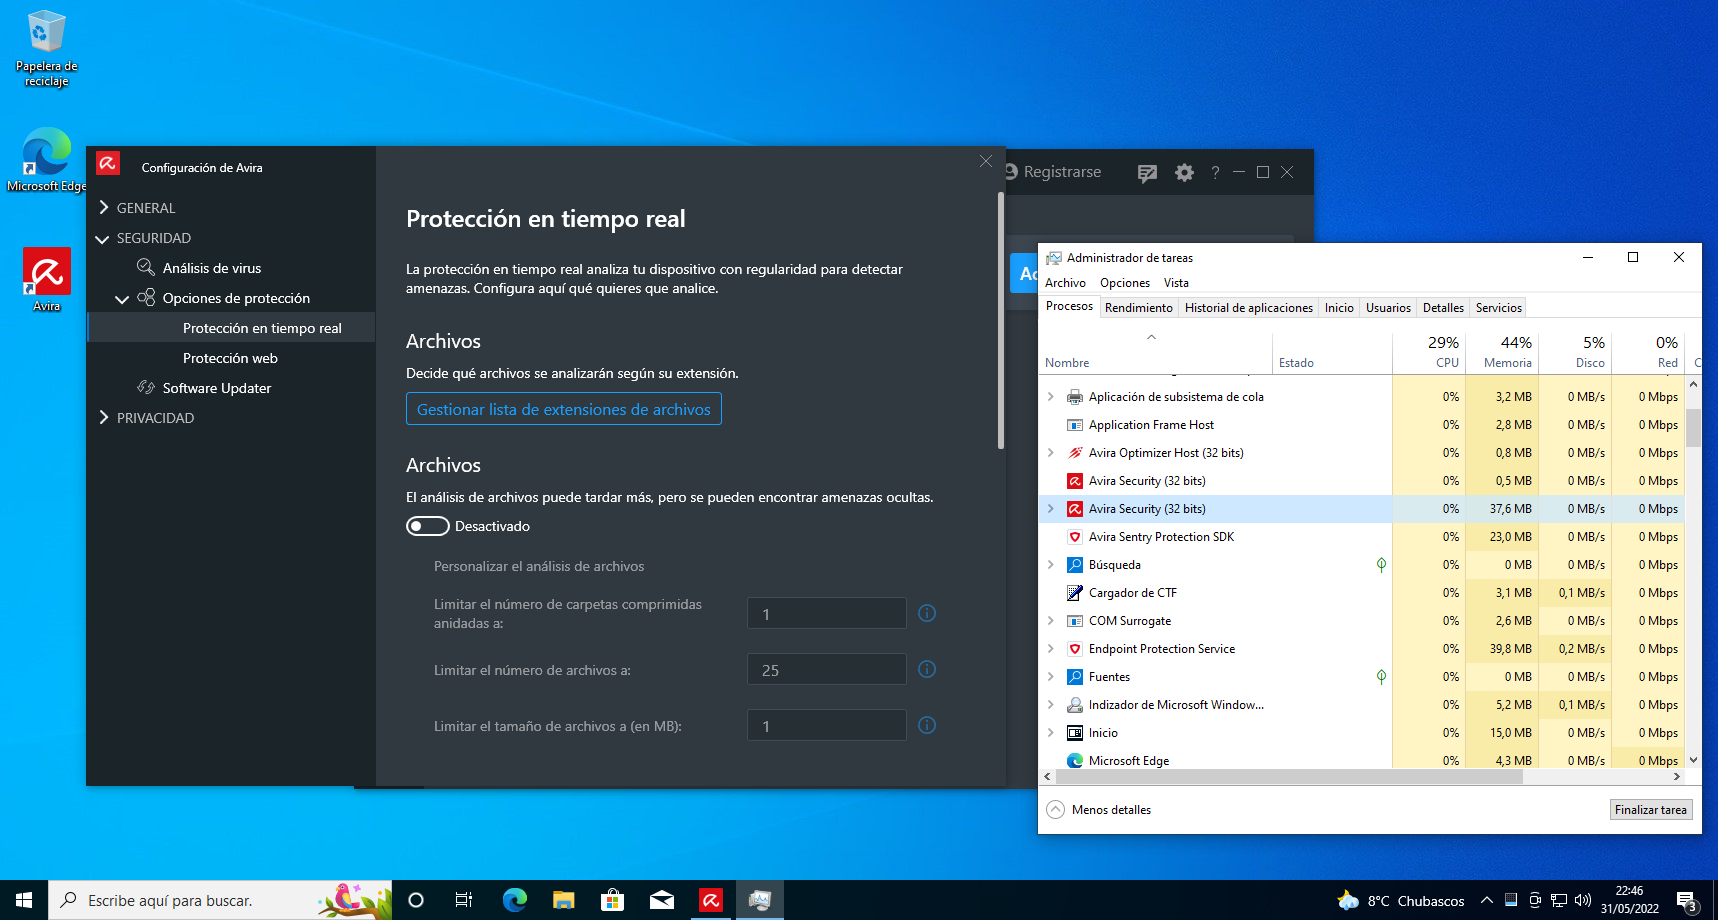Open Avira feedback chat icon

[x=1147, y=173]
